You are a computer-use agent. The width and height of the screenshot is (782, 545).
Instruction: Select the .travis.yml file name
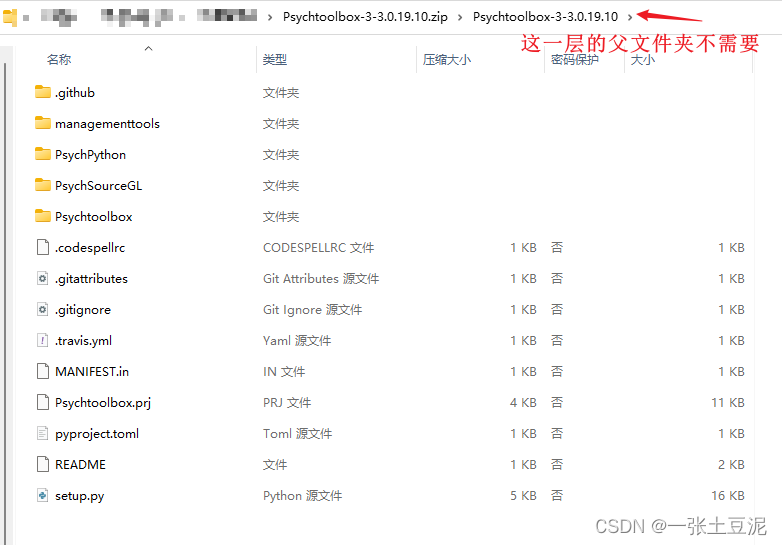pyautogui.click(x=83, y=341)
